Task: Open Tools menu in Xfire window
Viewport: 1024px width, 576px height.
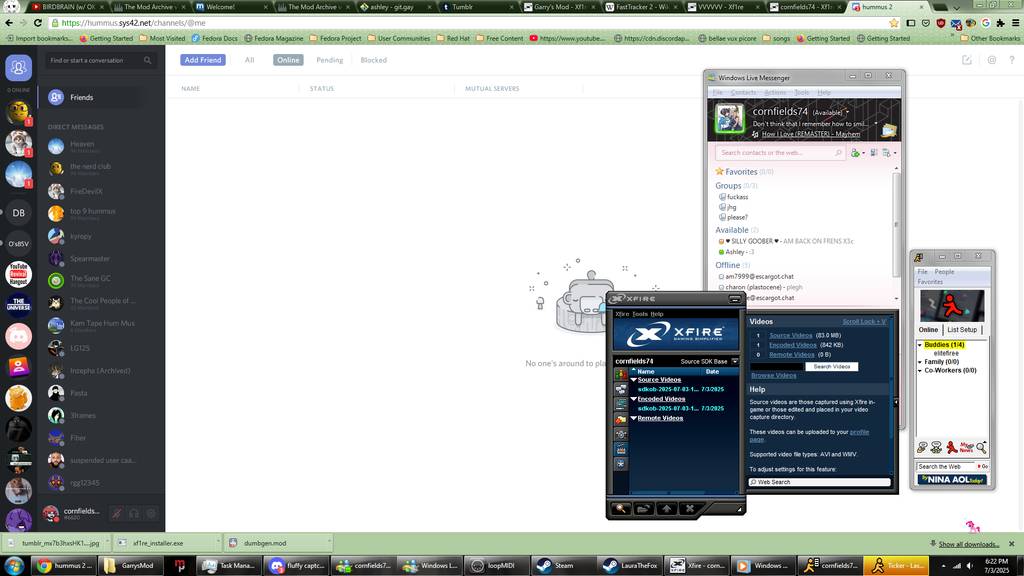Action: 640,314
